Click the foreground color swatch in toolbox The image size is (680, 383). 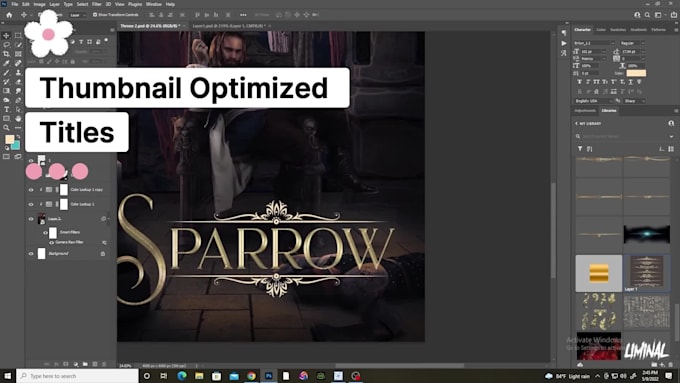[x=9, y=140]
